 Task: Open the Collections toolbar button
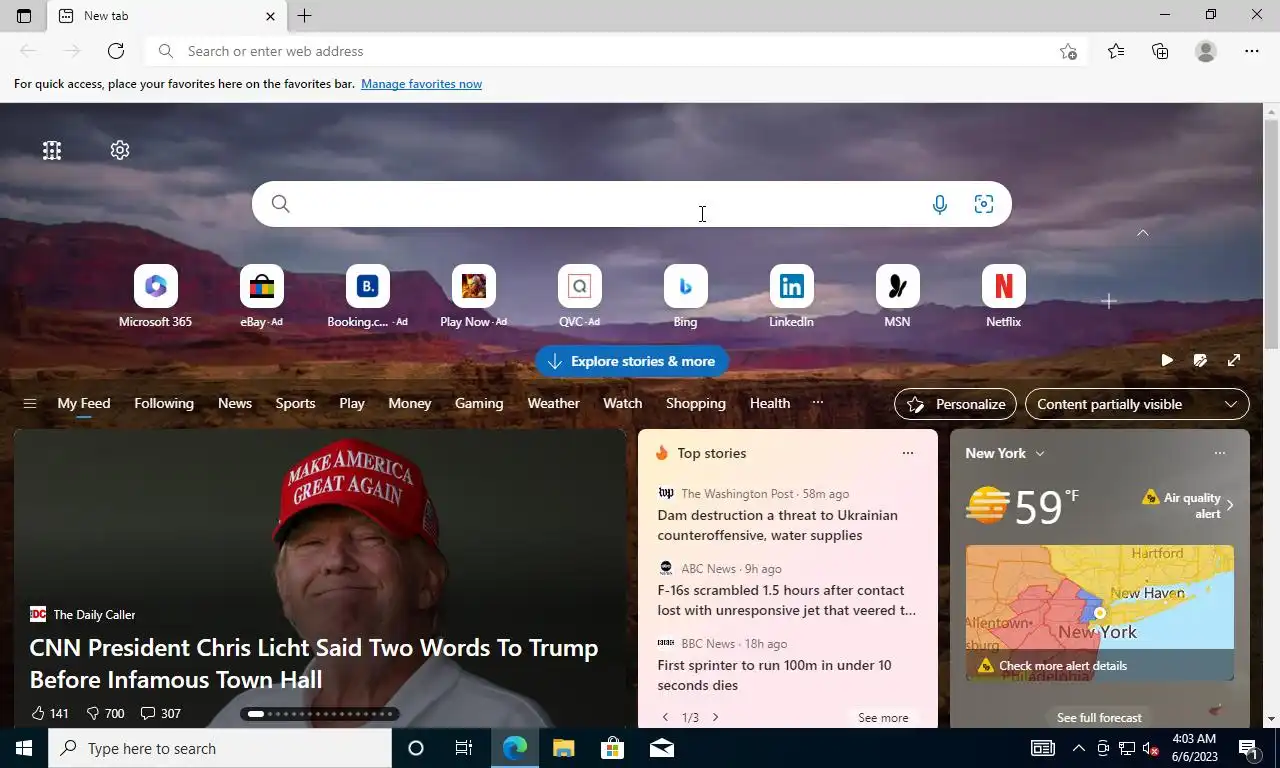pos(1160,51)
